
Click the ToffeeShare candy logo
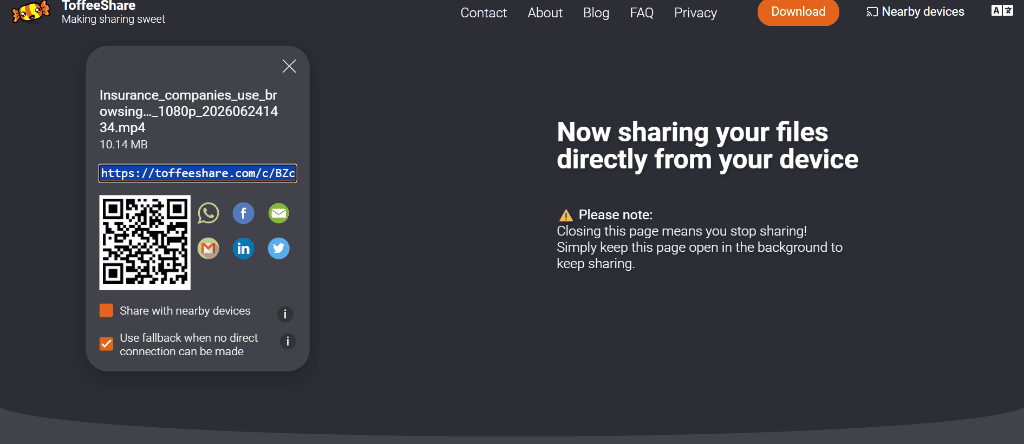pos(31,11)
